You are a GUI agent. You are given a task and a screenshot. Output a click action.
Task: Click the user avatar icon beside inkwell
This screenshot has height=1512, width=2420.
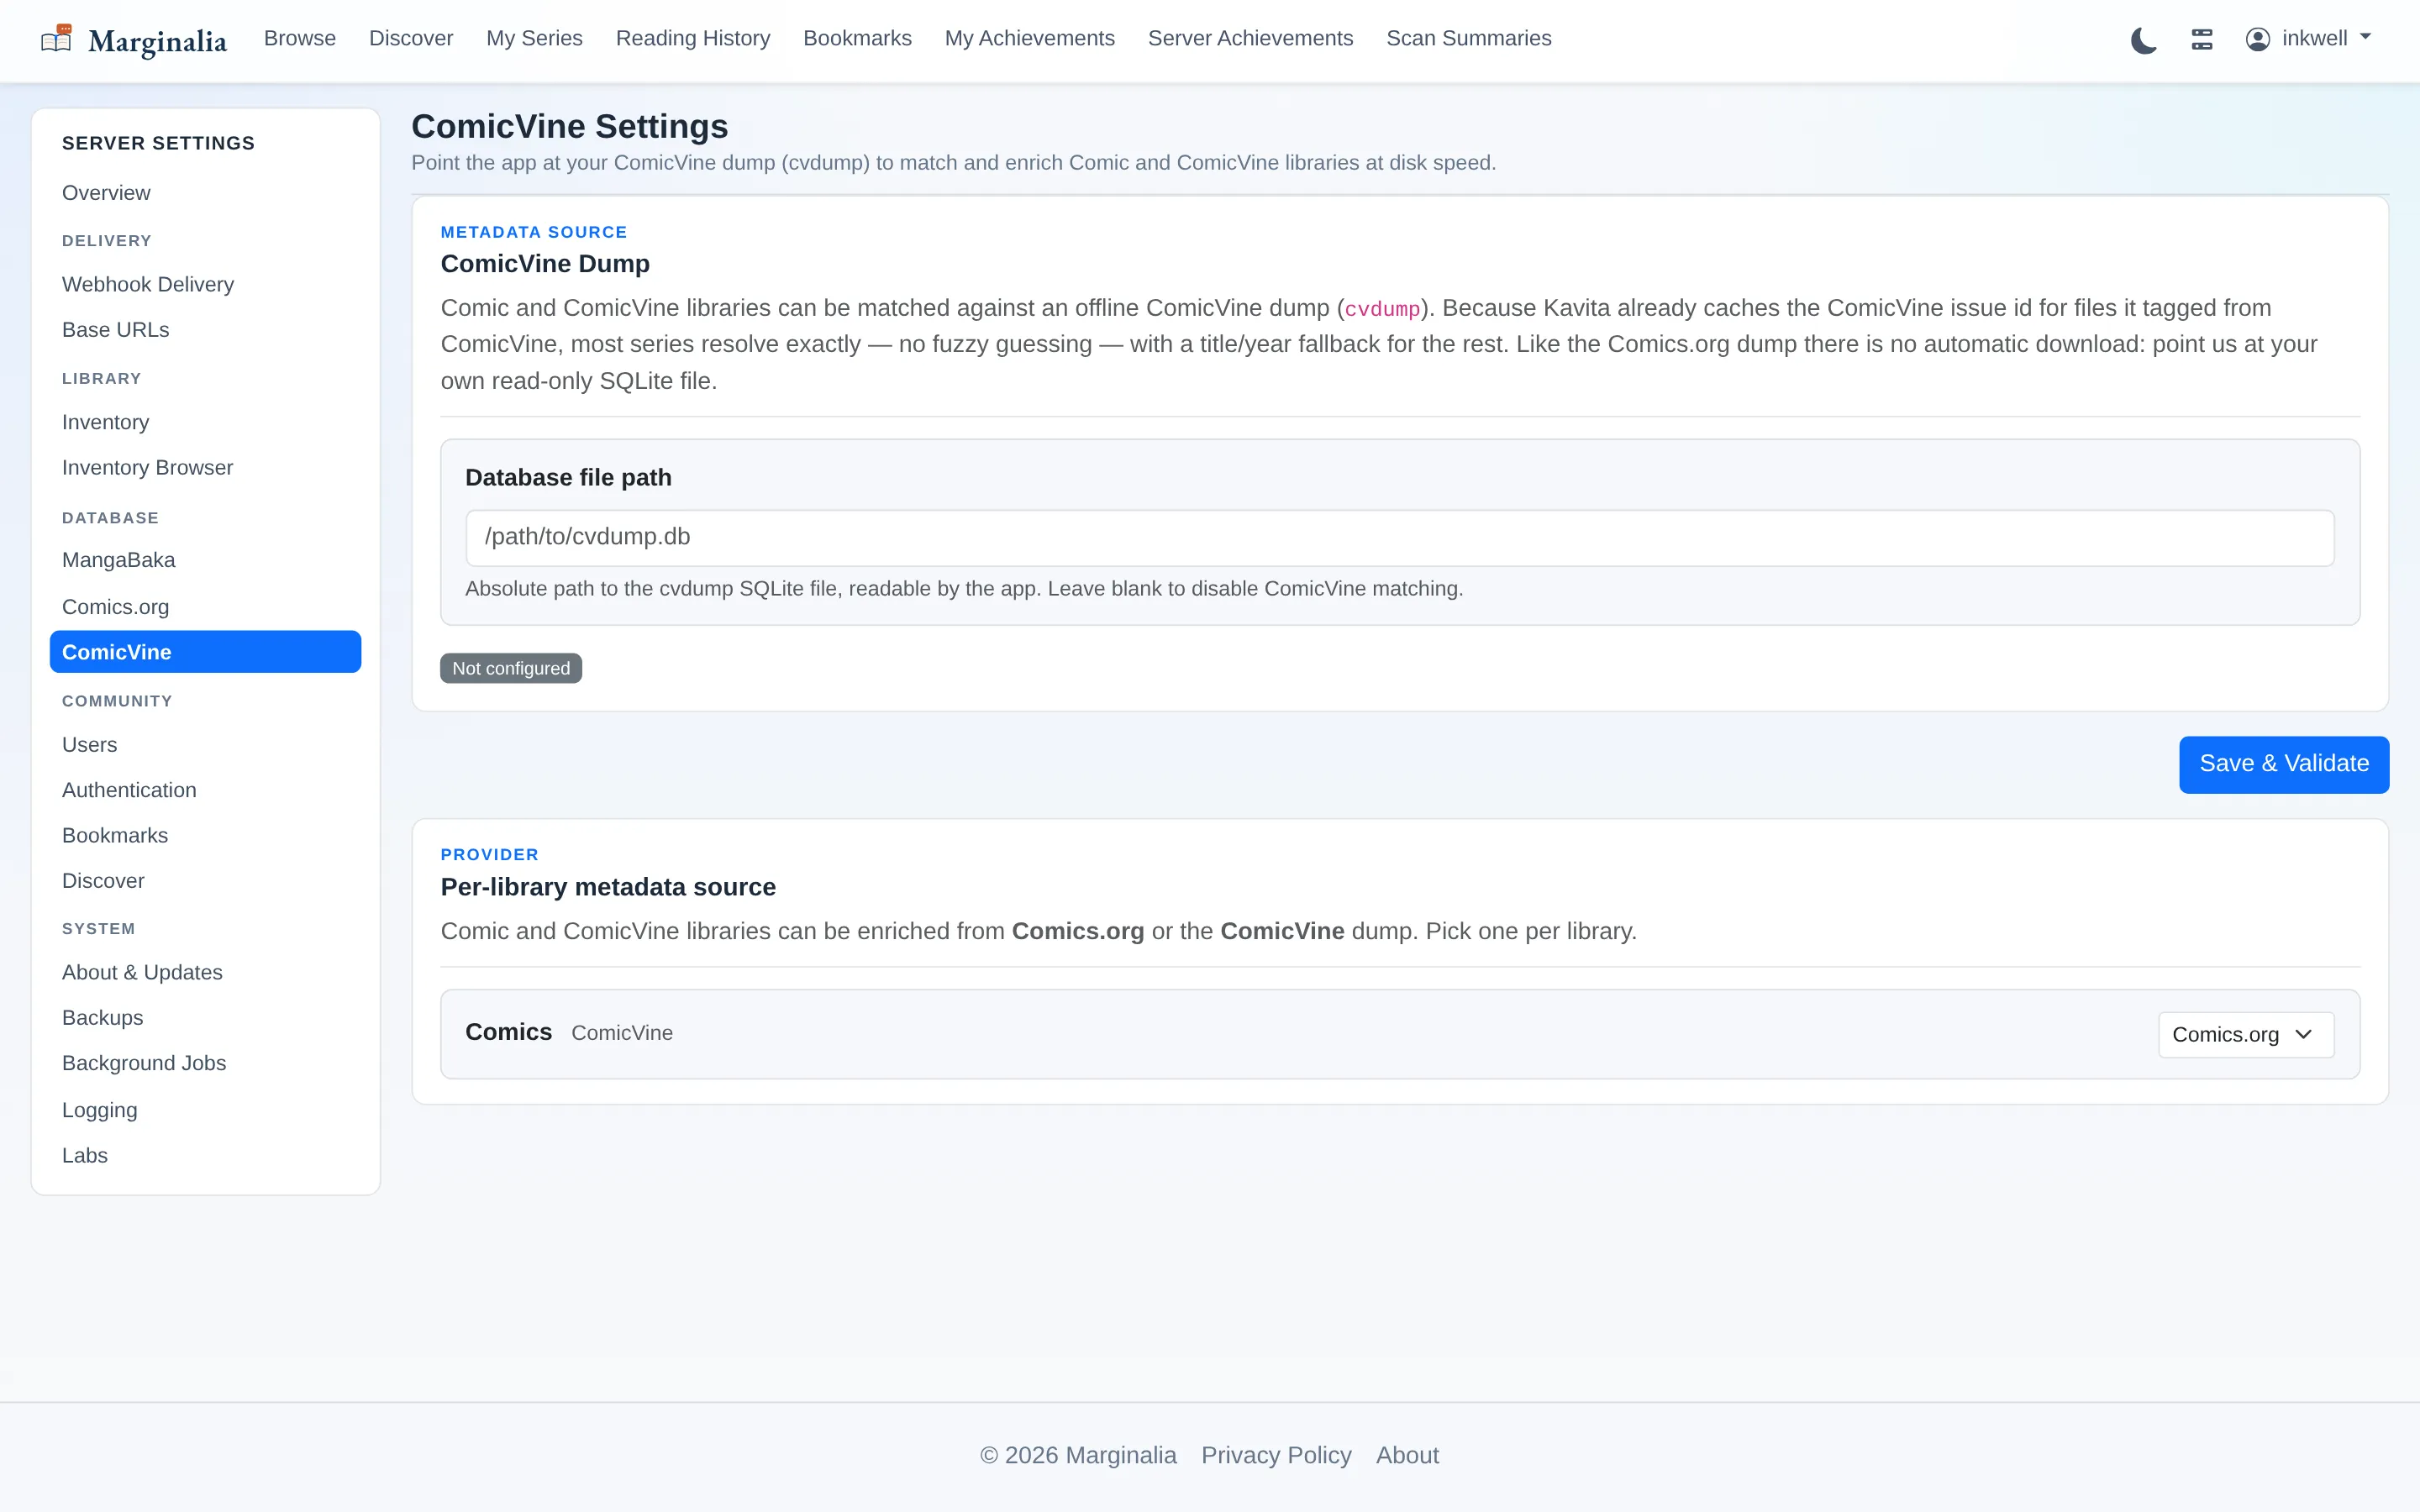2257,39
